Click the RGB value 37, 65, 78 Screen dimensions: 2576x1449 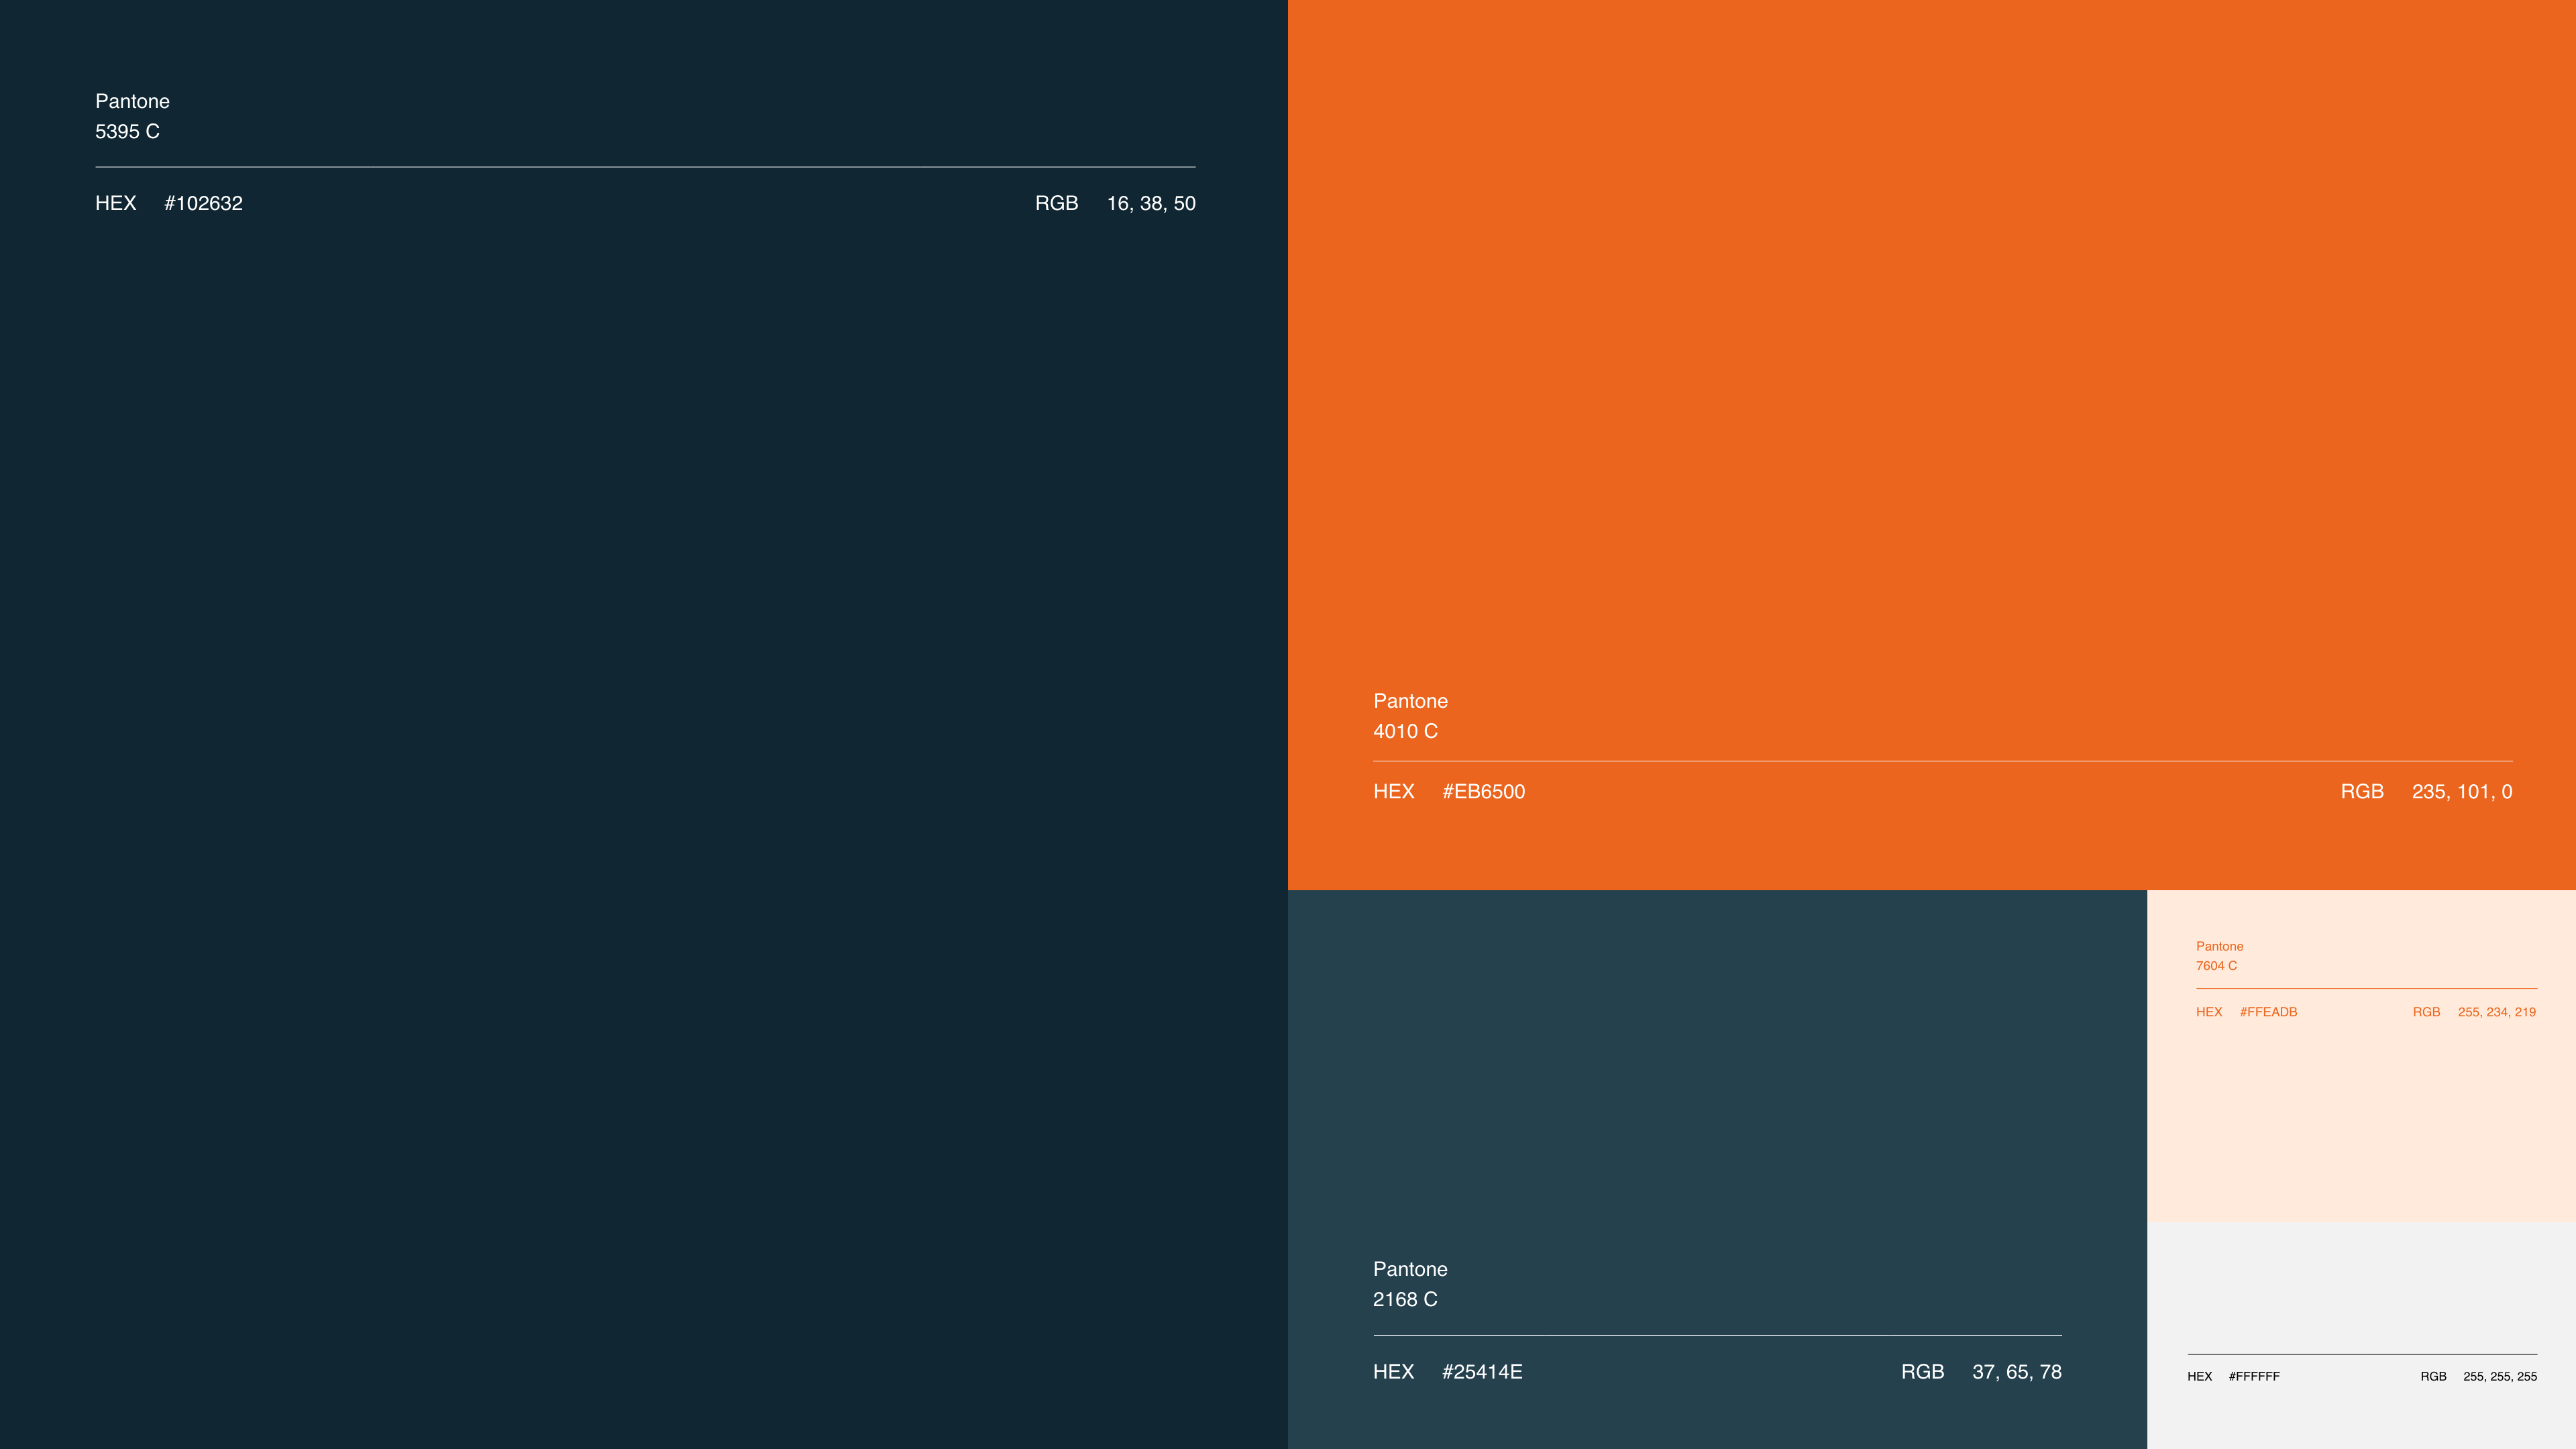click(x=2017, y=1371)
